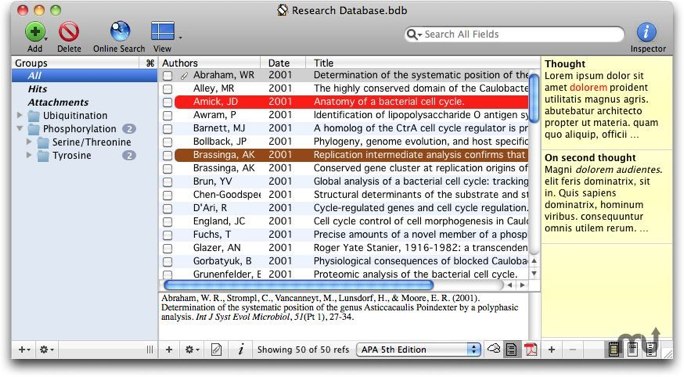Click the cloud-shaped icon in the bottom bar

coord(493,349)
